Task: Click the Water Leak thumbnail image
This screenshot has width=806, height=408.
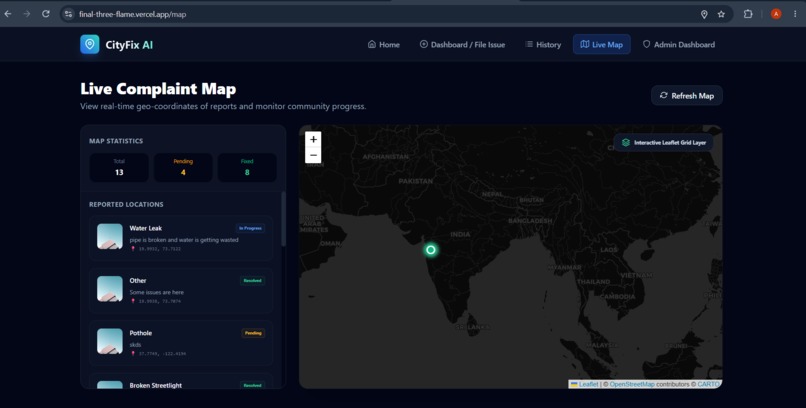Action: coord(110,236)
